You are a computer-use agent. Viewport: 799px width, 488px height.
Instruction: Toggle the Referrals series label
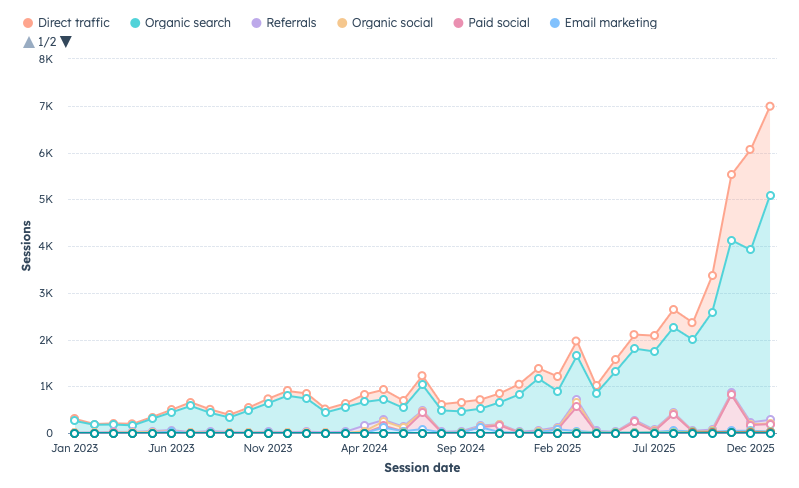point(291,22)
